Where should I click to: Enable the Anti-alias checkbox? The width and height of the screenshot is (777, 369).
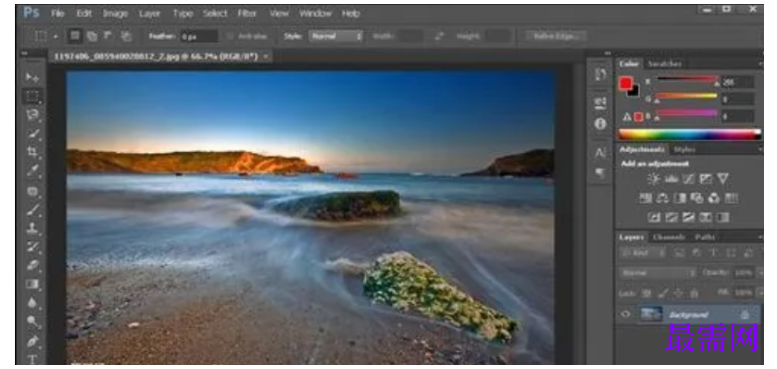229,36
